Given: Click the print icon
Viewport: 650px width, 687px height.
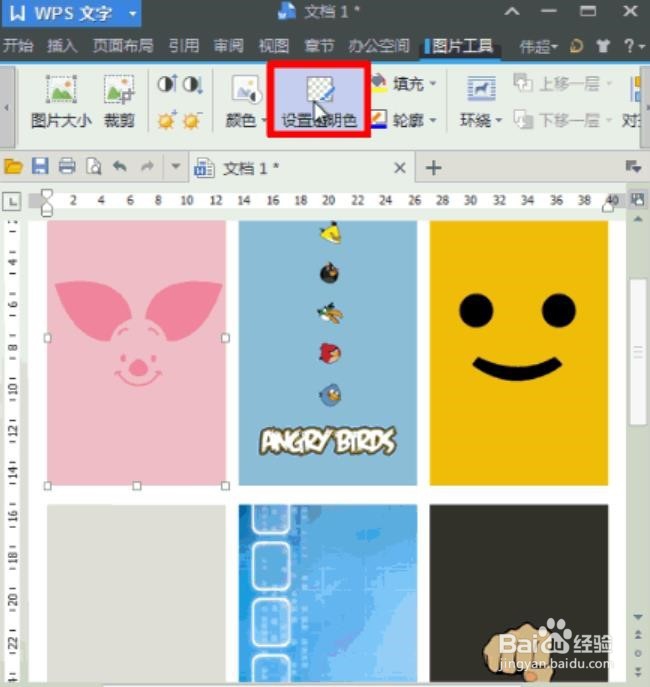Looking at the screenshot, I should point(67,166).
